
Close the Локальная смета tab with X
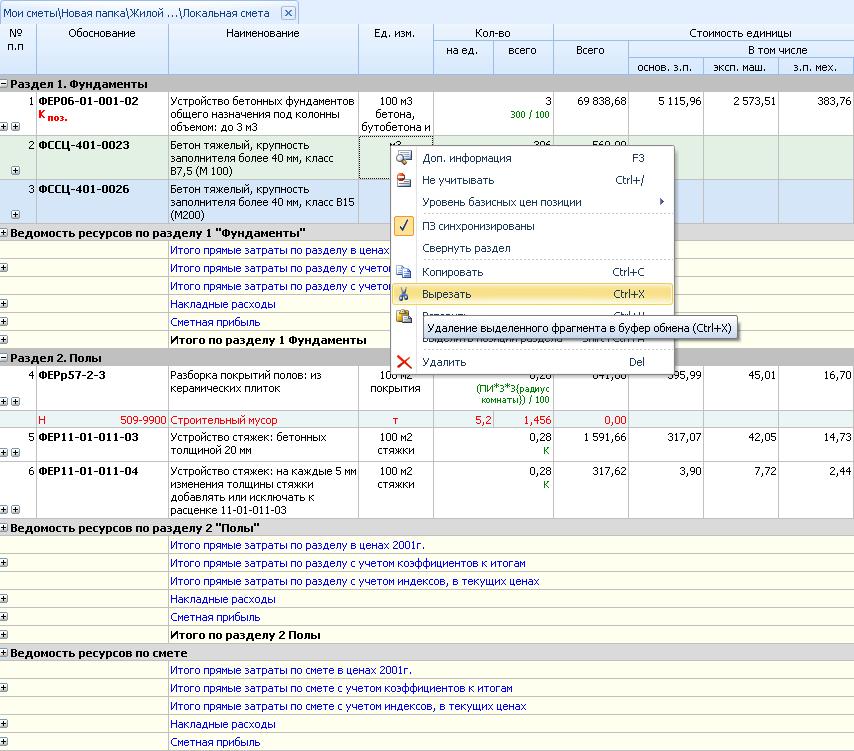pos(288,13)
